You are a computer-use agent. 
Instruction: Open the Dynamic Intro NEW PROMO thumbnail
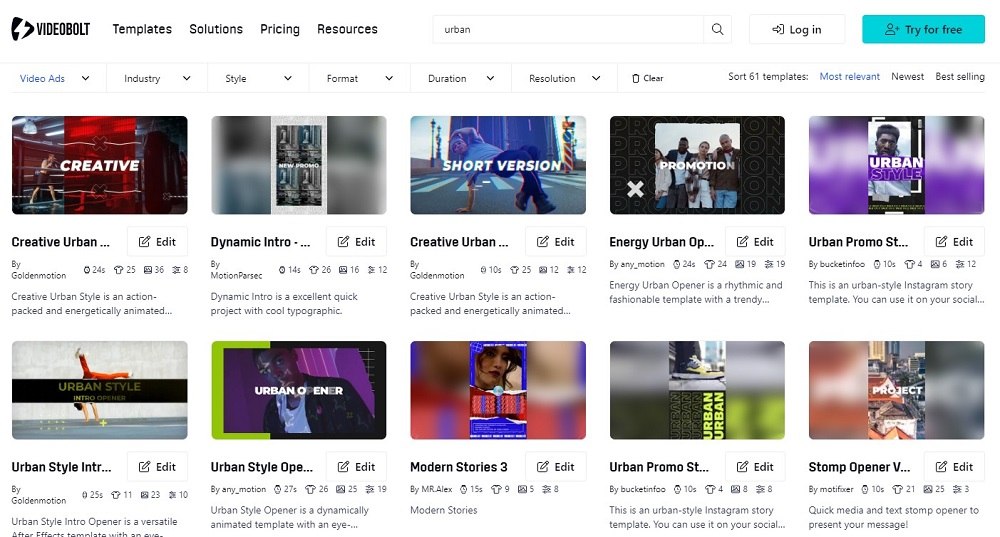[x=298, y=165]
